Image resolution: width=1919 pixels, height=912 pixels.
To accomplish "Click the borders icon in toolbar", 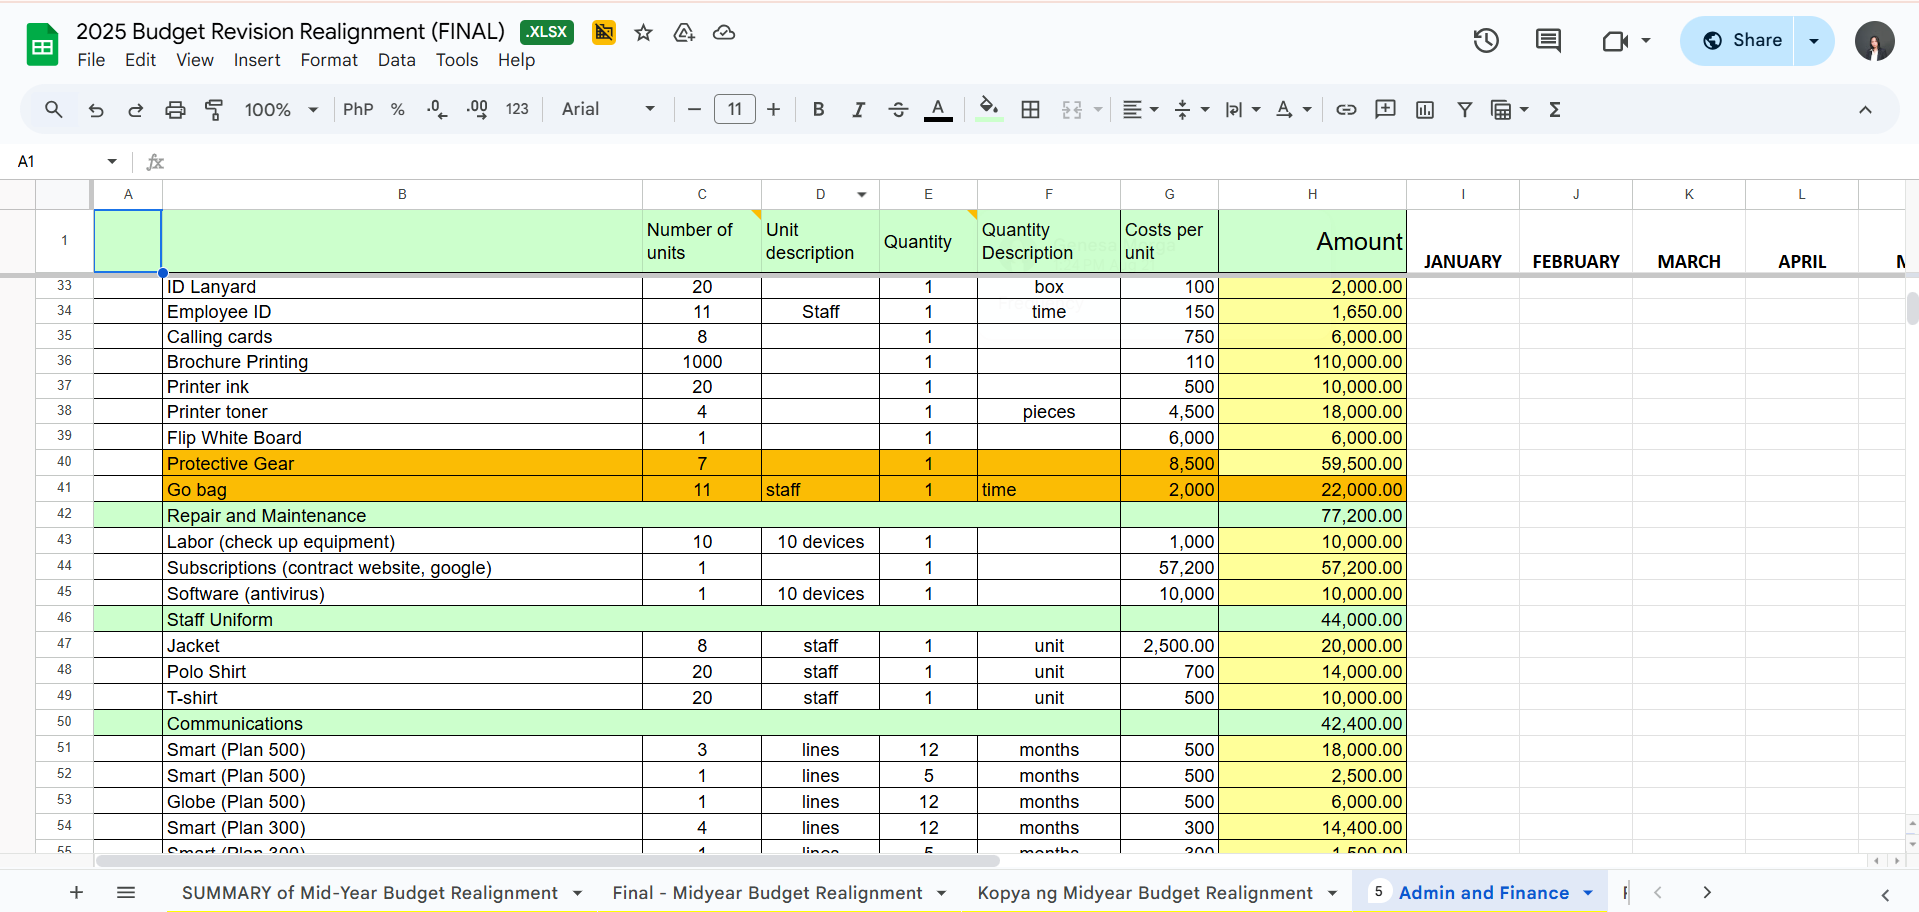I will pos(1030,110).
